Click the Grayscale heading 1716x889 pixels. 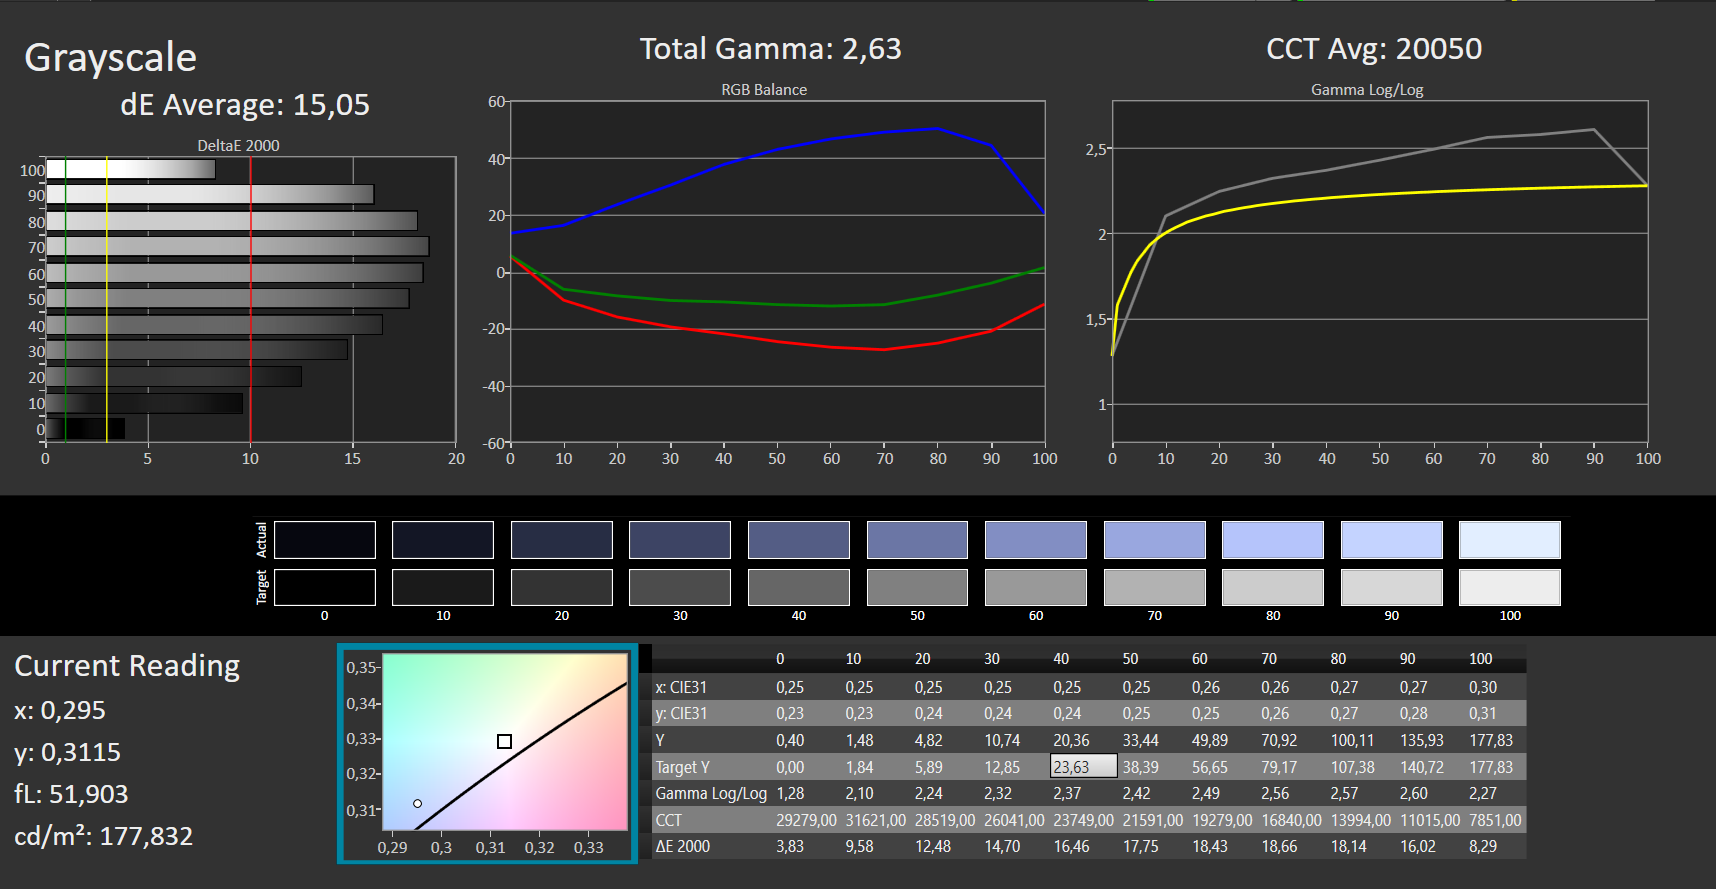click(x=110, y=58)
